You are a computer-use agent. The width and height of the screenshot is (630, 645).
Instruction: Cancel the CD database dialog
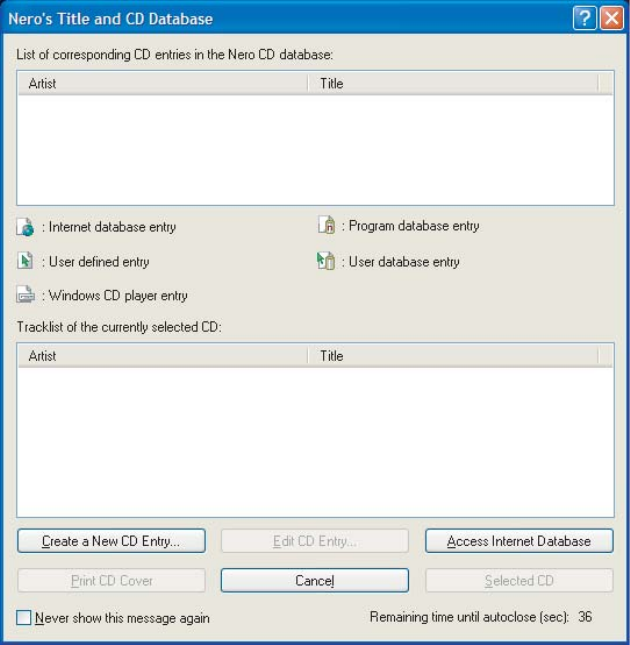(x=315, y=580)
